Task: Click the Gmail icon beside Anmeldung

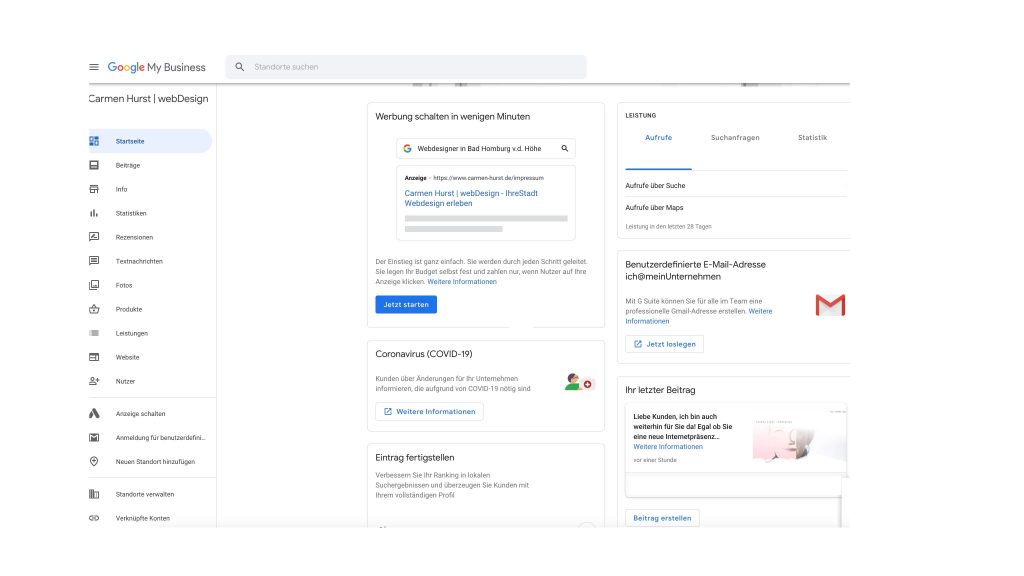Action: point(94,438)
